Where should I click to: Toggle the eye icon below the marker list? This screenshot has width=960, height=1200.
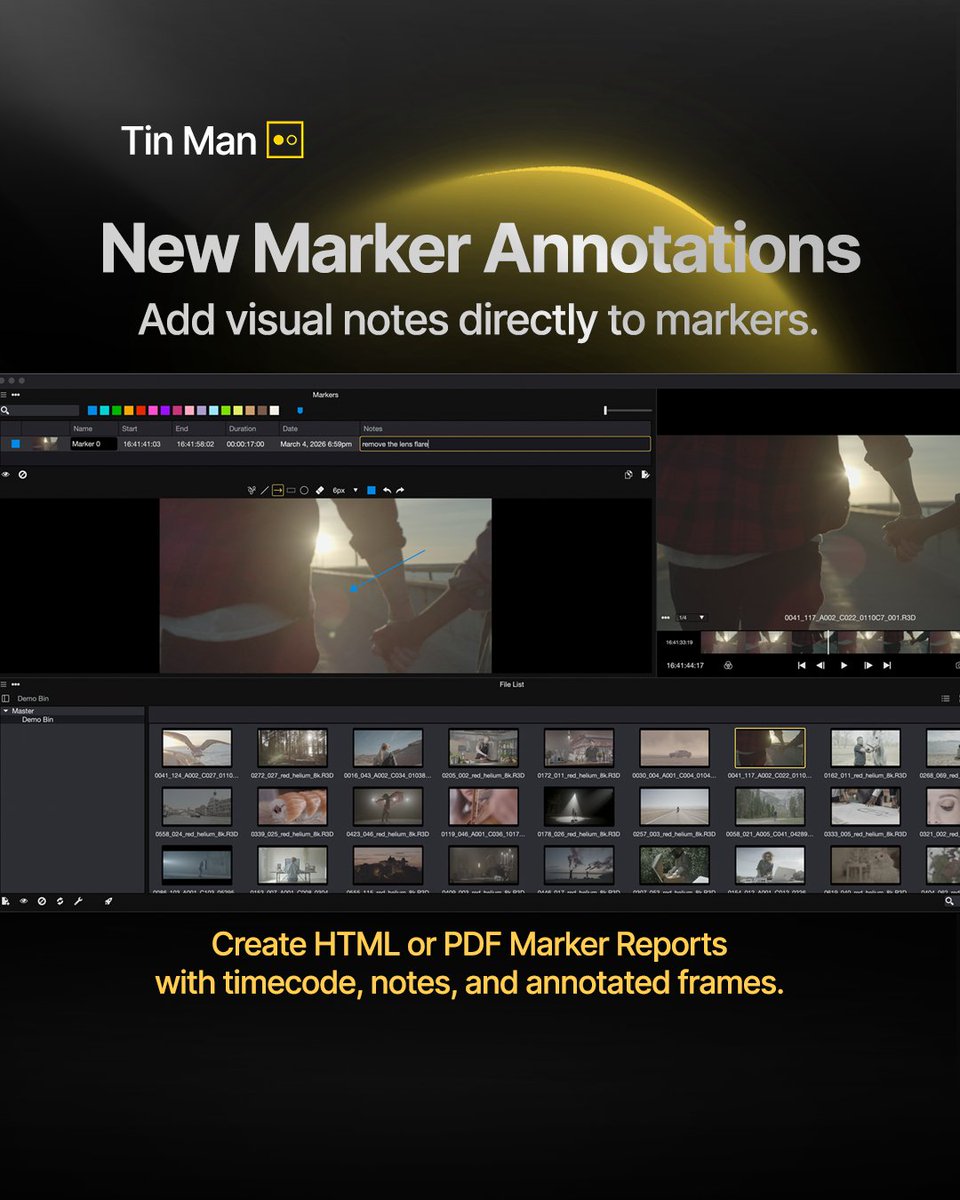pyautogui.click(x=6, y=474)
